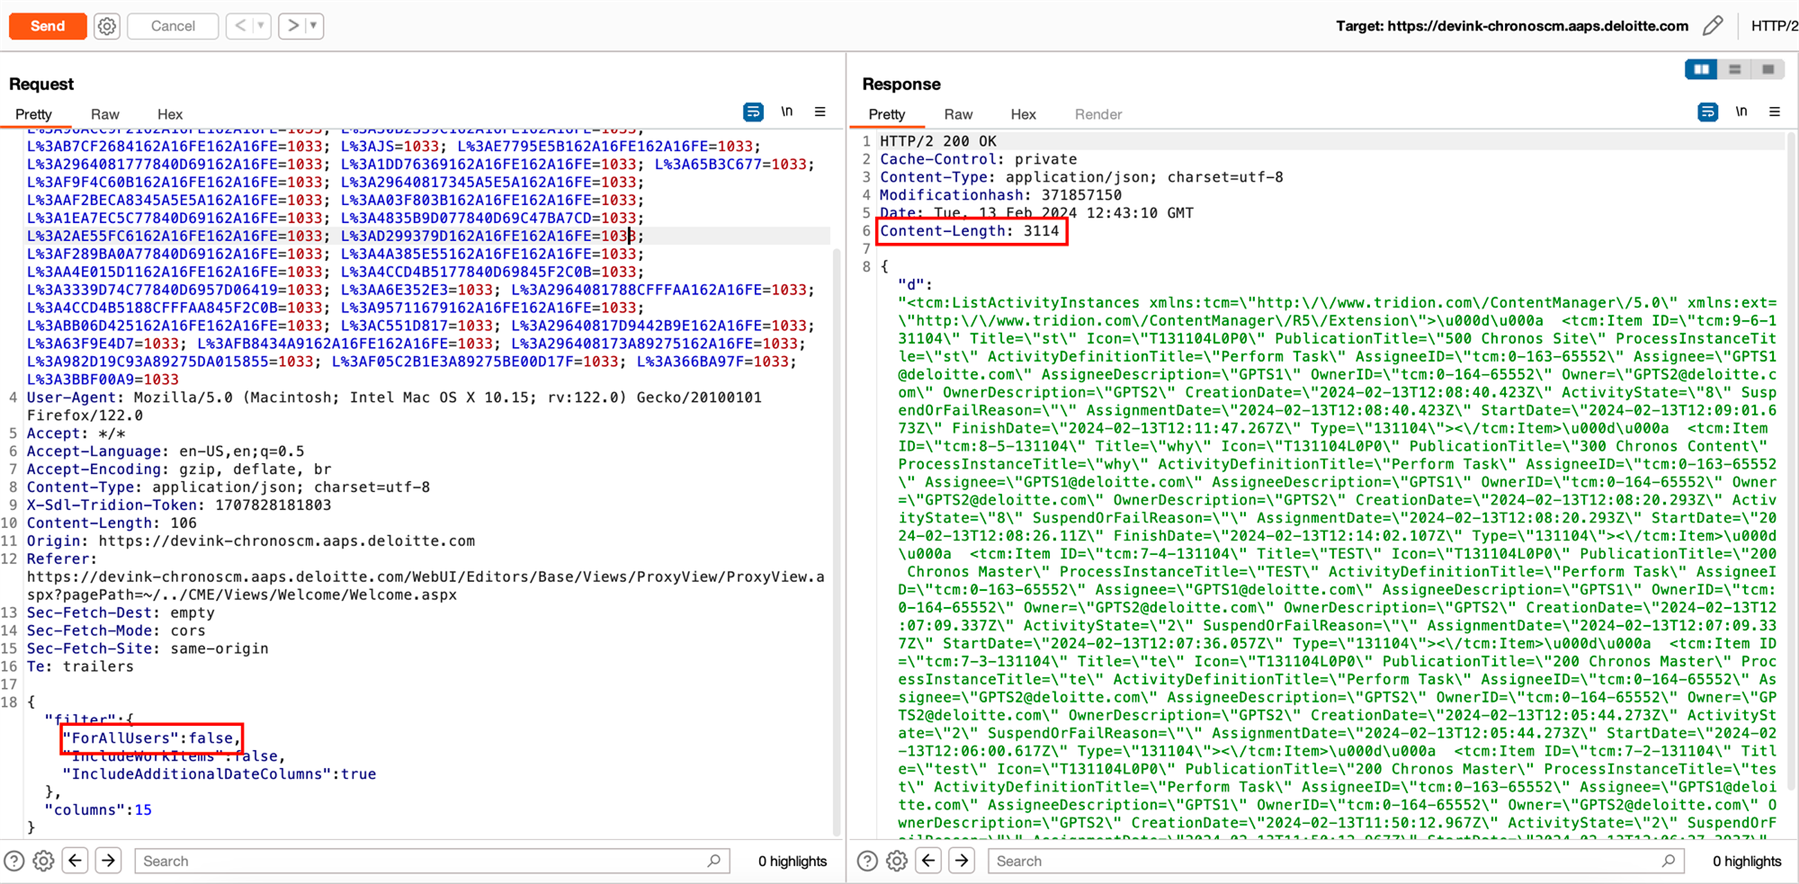Click the X-Sdl-Tridion-Token header line
This screenshot has width=1799, height=884.
(x=179, y=505)
